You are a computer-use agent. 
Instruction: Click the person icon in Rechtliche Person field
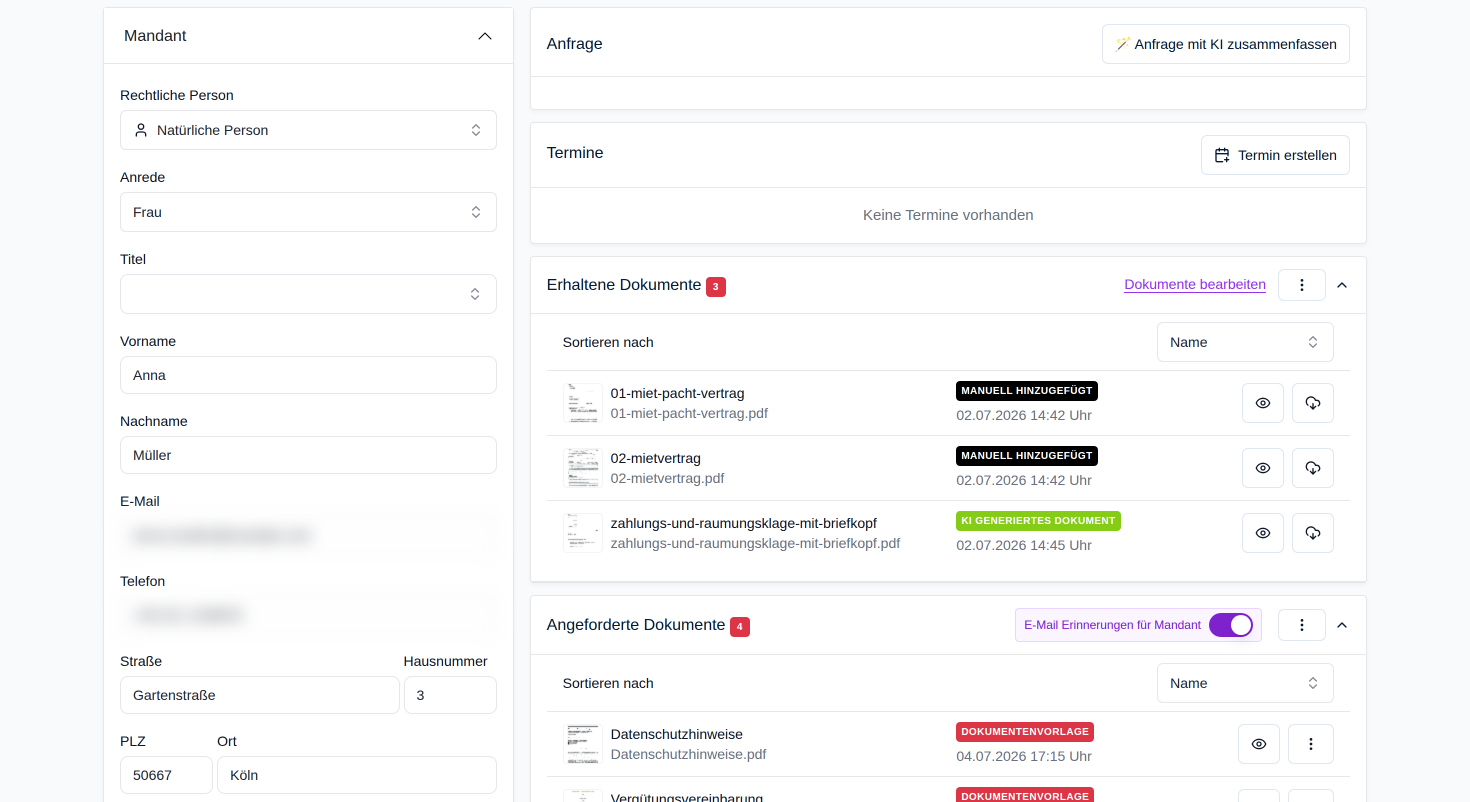click(141, 130)
